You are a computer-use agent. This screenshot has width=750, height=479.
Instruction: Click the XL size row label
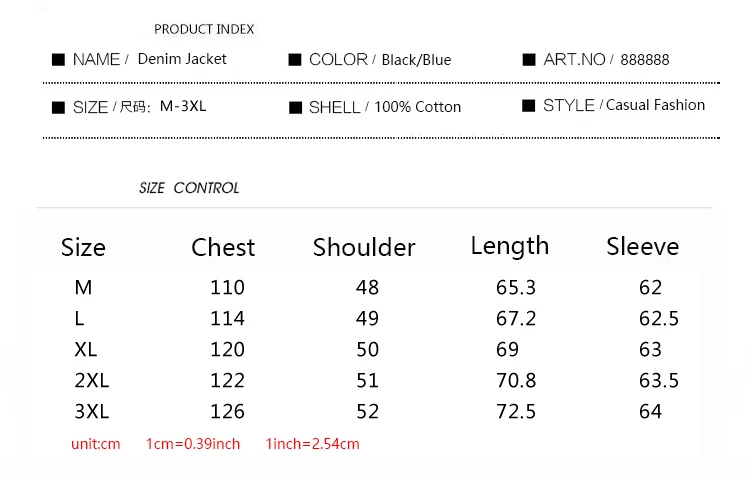[86, 349]
